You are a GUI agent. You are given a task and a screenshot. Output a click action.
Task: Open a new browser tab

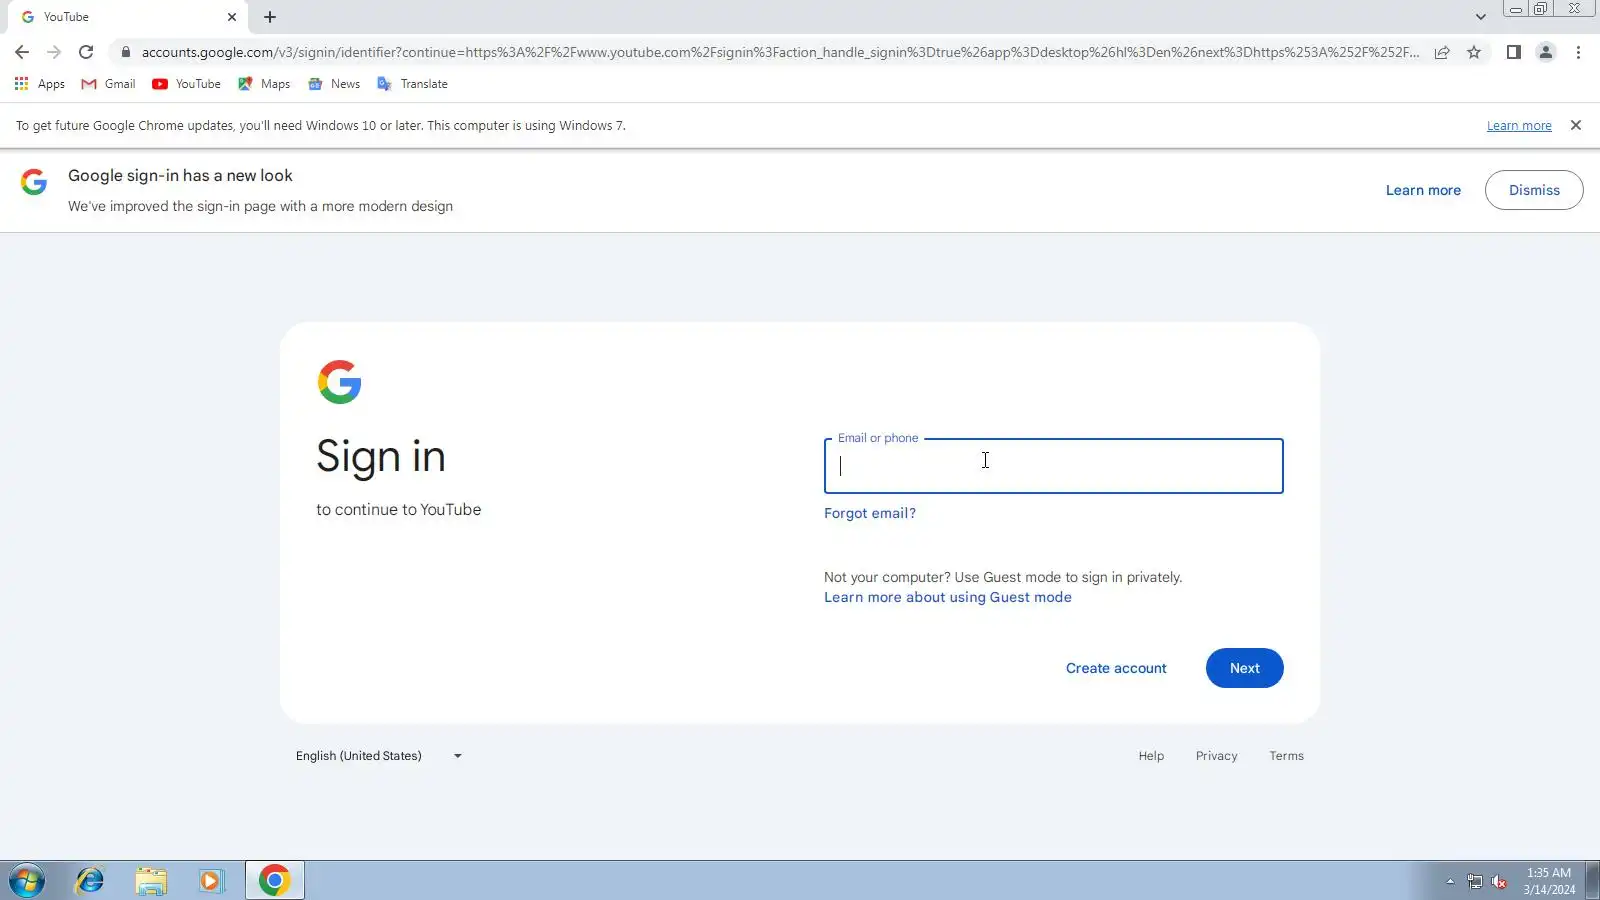pos(270,17)
